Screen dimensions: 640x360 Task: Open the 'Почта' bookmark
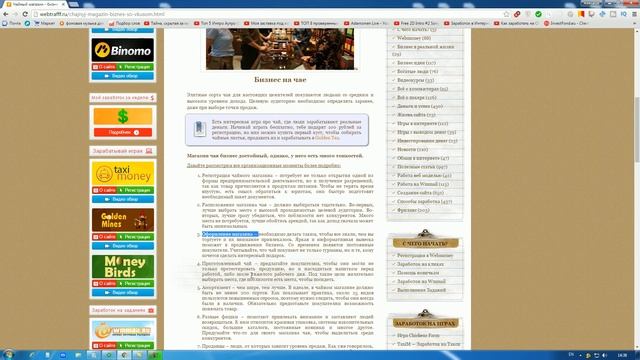coord(12,23)
